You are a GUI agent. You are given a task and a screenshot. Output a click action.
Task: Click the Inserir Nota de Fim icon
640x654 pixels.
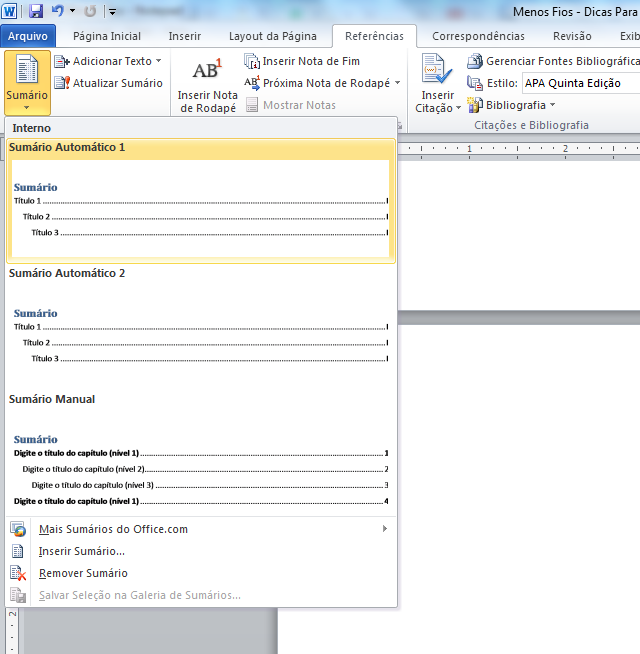[252, 61]
